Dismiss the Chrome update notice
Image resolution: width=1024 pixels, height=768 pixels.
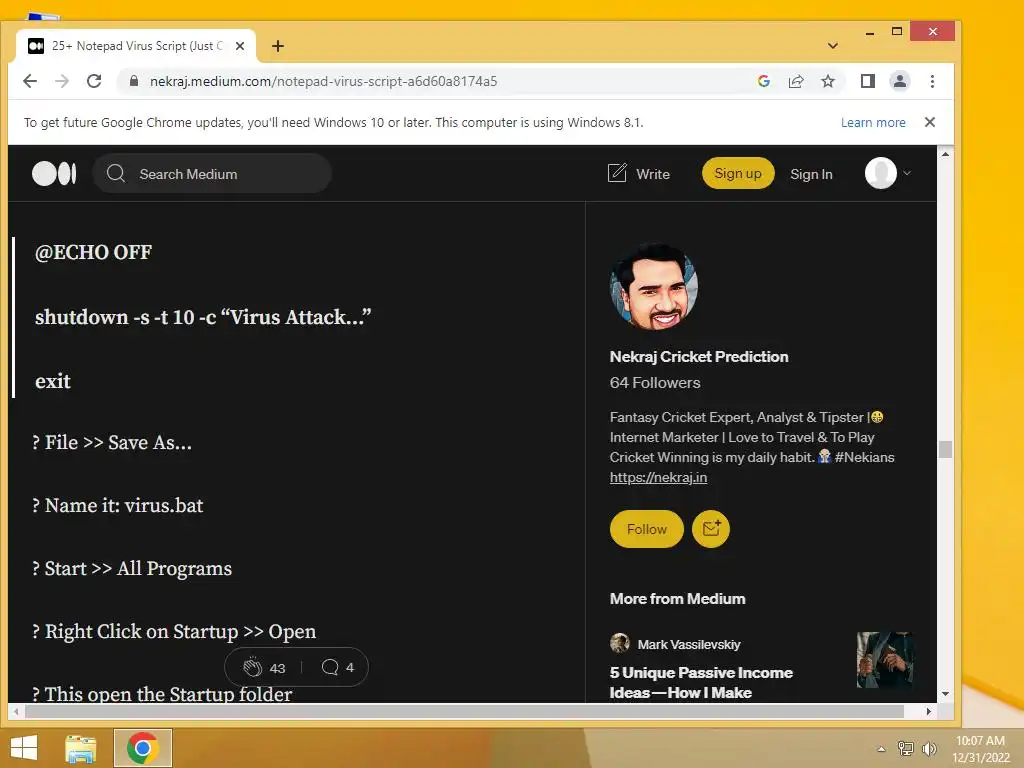(x=930, y=122)
